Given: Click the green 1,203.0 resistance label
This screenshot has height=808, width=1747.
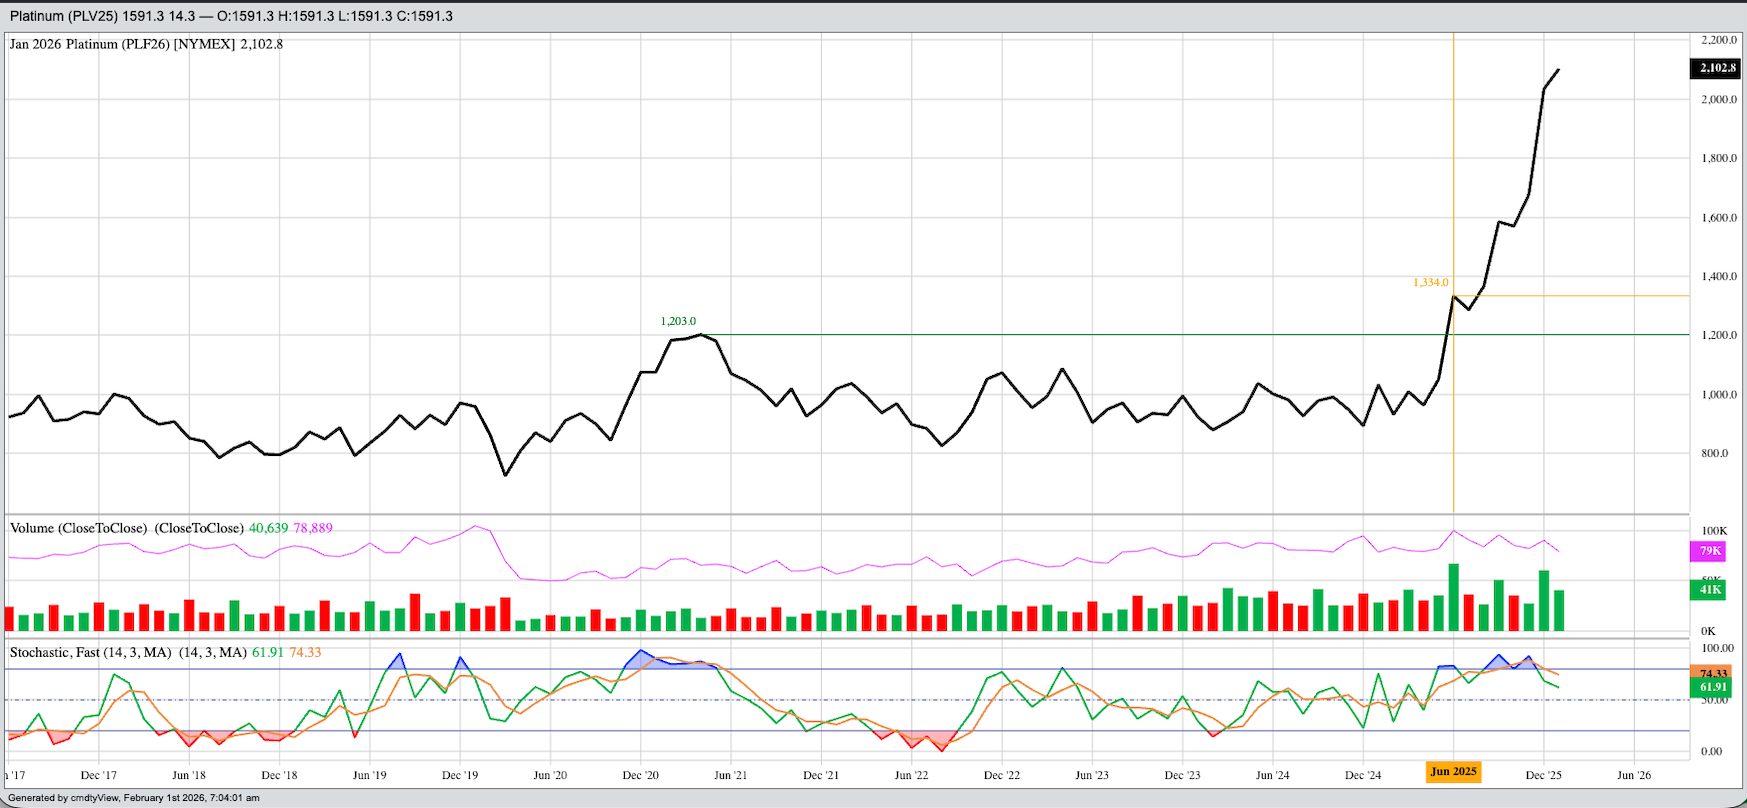Looking at the screenshot, I should click(x=678, y=321).
